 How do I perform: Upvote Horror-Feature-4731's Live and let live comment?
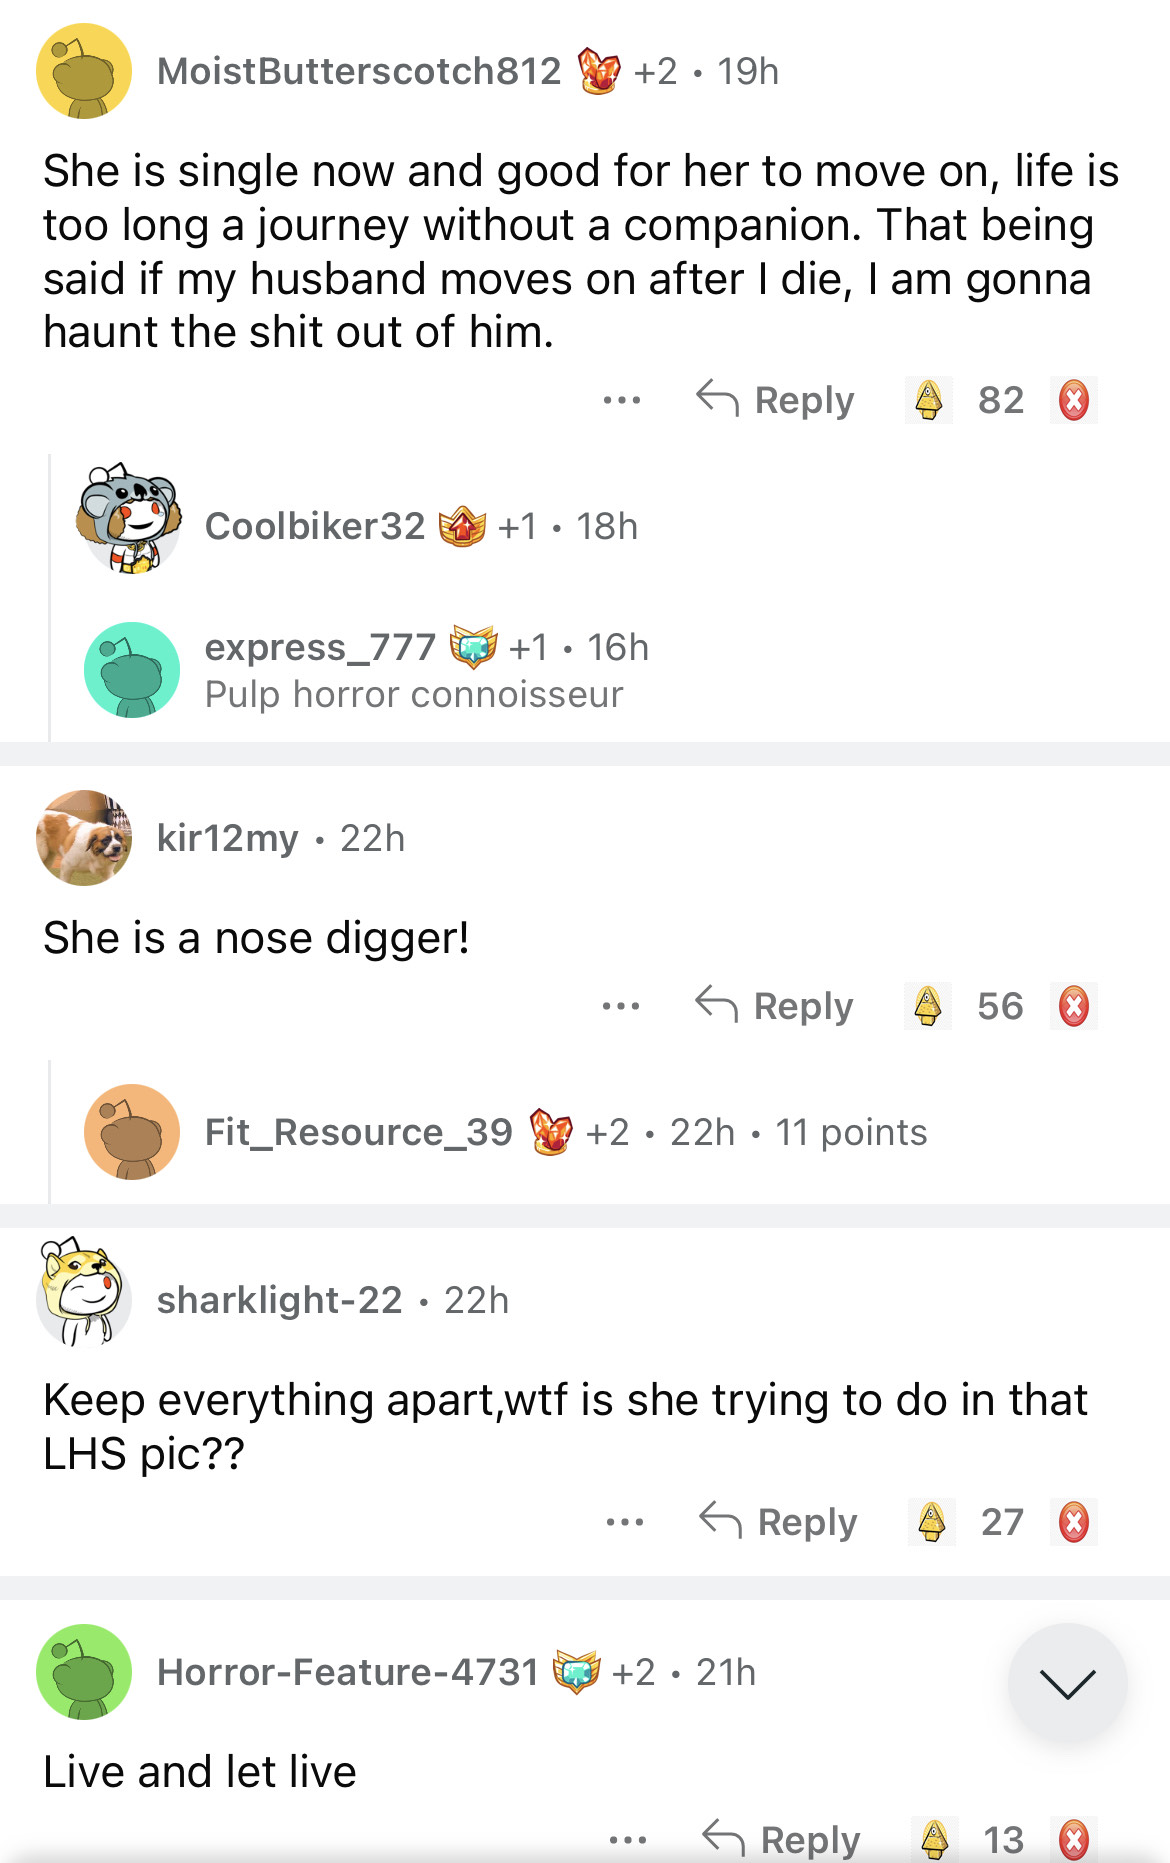[x=935, y=1839]
